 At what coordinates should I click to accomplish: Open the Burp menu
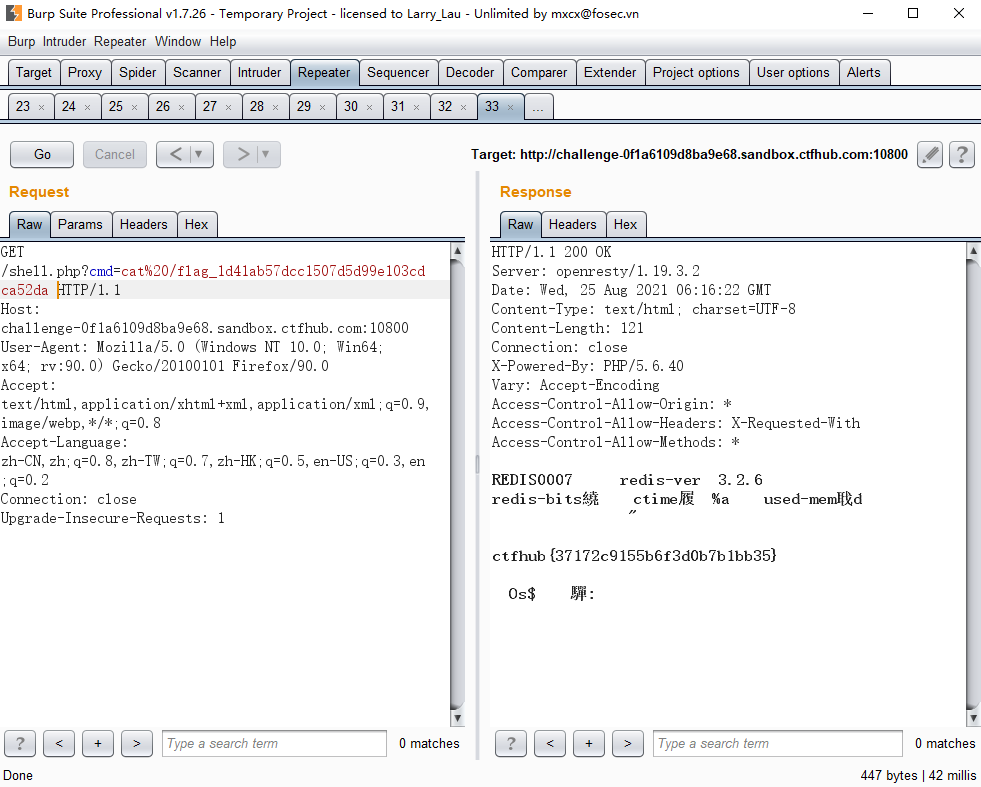pyautogui.click(x=21, y=41)
